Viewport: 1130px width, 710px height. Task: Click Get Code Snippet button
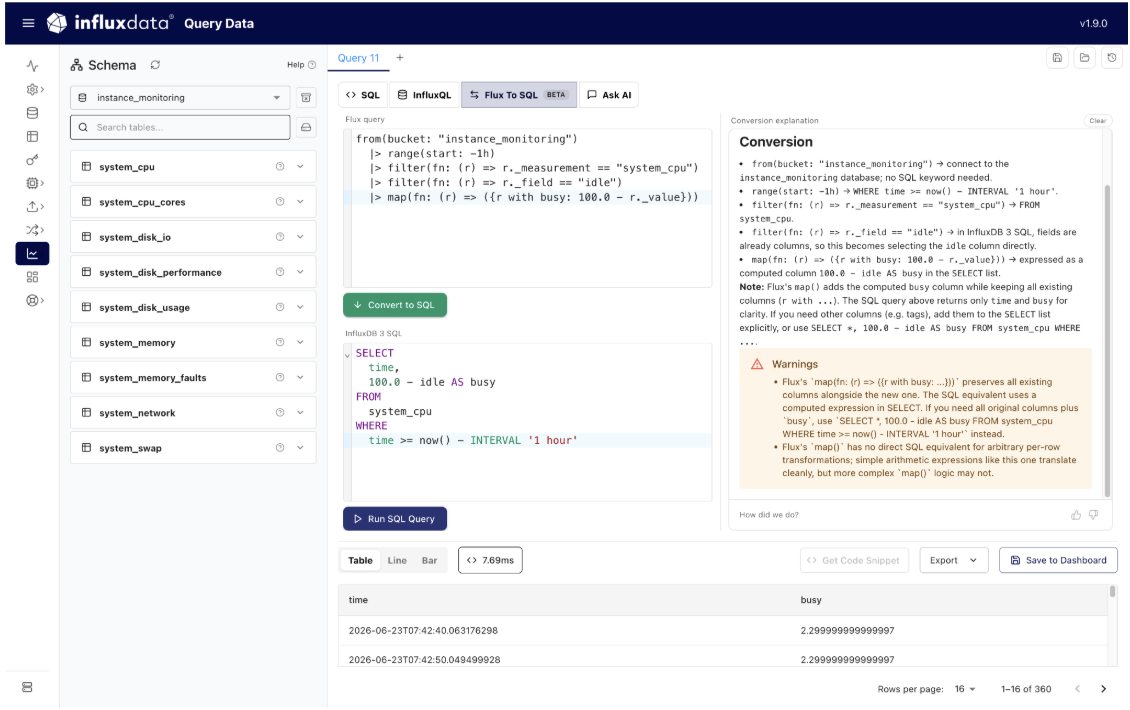[854, 560]
